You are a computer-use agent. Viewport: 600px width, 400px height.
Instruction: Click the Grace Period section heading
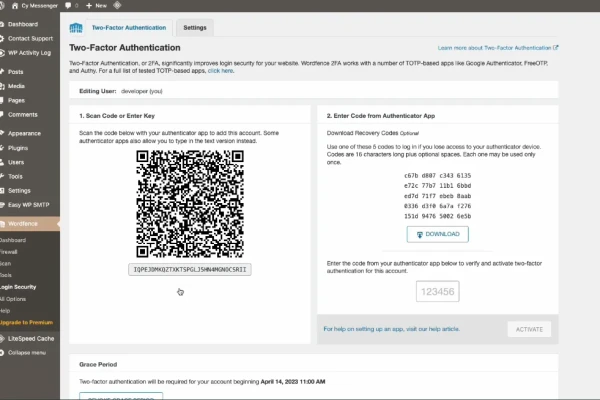click(98, 364)
